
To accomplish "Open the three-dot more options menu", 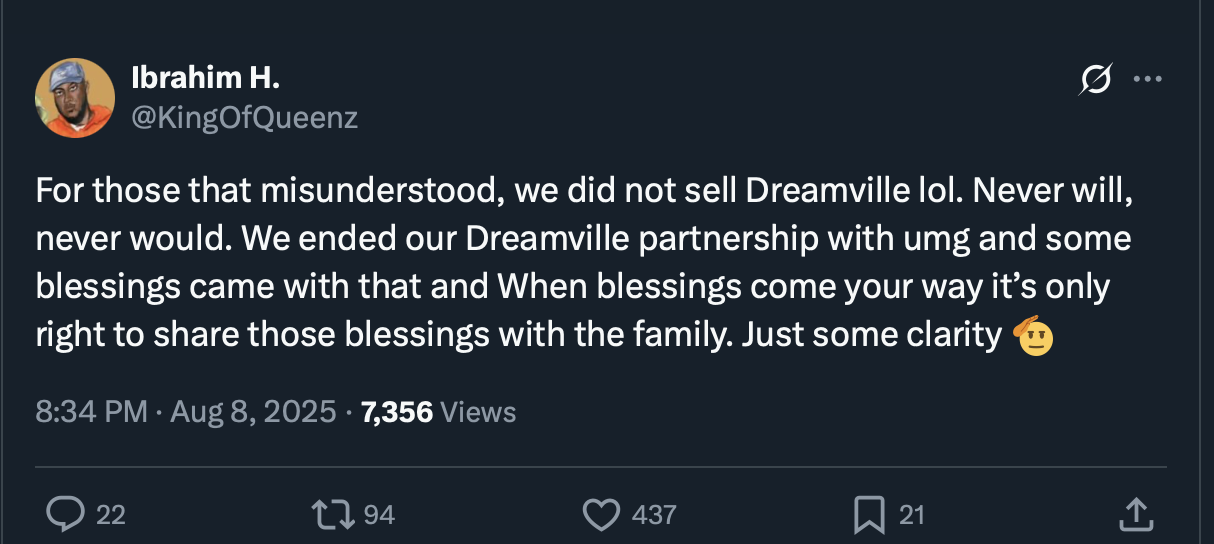I will coord(1146,79).
